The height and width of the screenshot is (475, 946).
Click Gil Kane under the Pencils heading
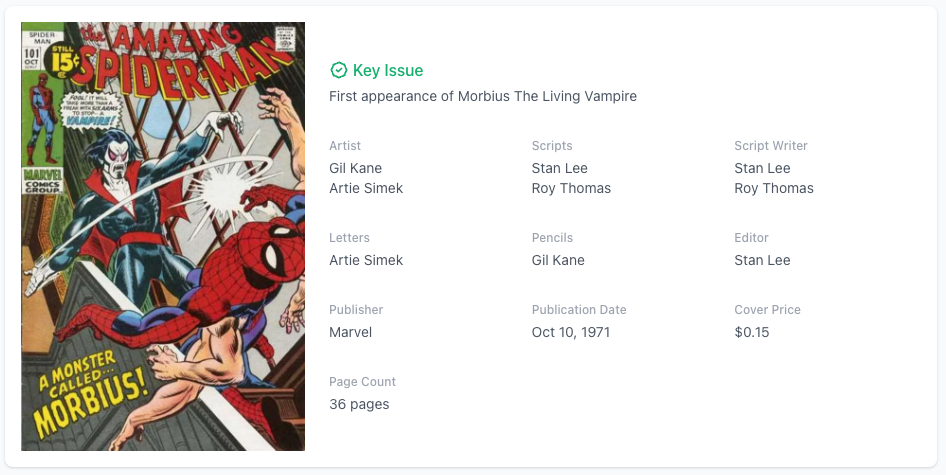click(558, 260)
